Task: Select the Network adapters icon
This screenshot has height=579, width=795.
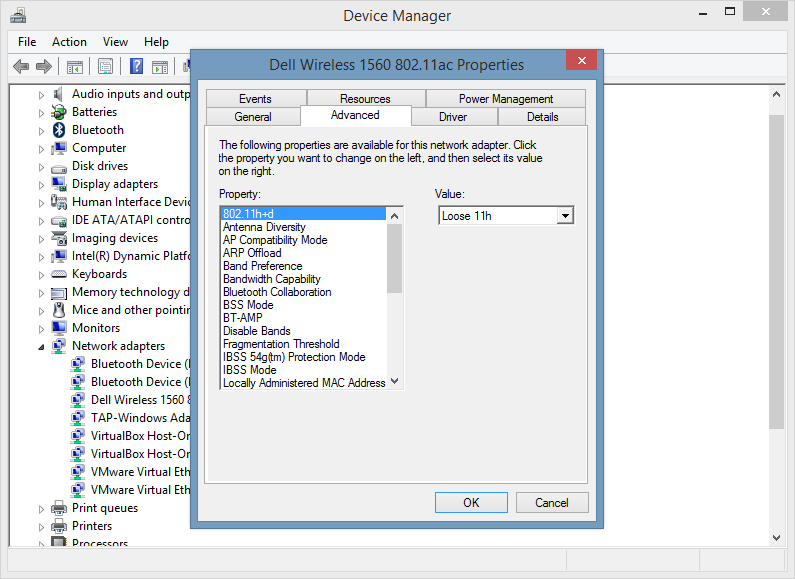Action: [59, 346]
